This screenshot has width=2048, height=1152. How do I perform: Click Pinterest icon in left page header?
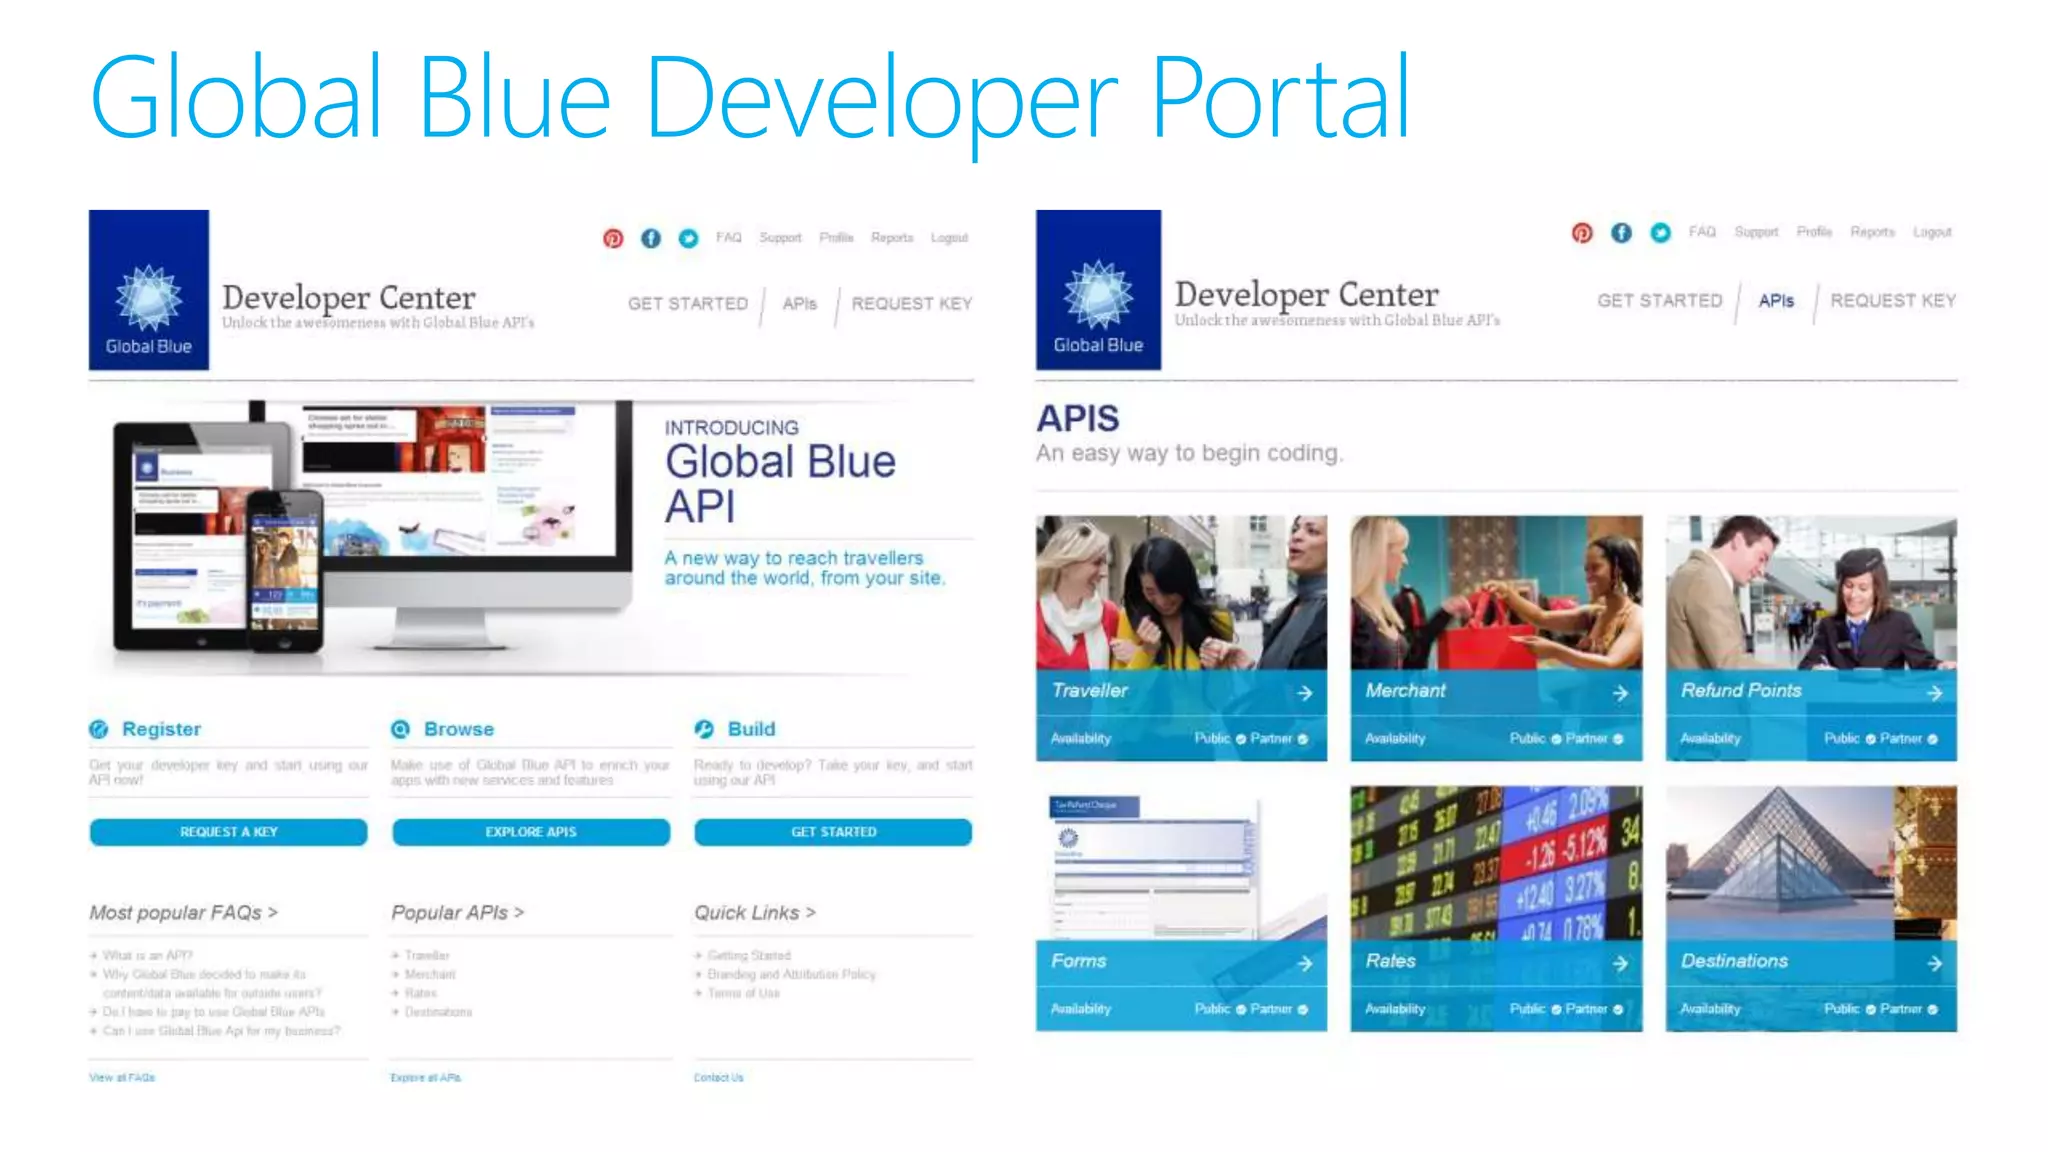(x=613, y=238)
